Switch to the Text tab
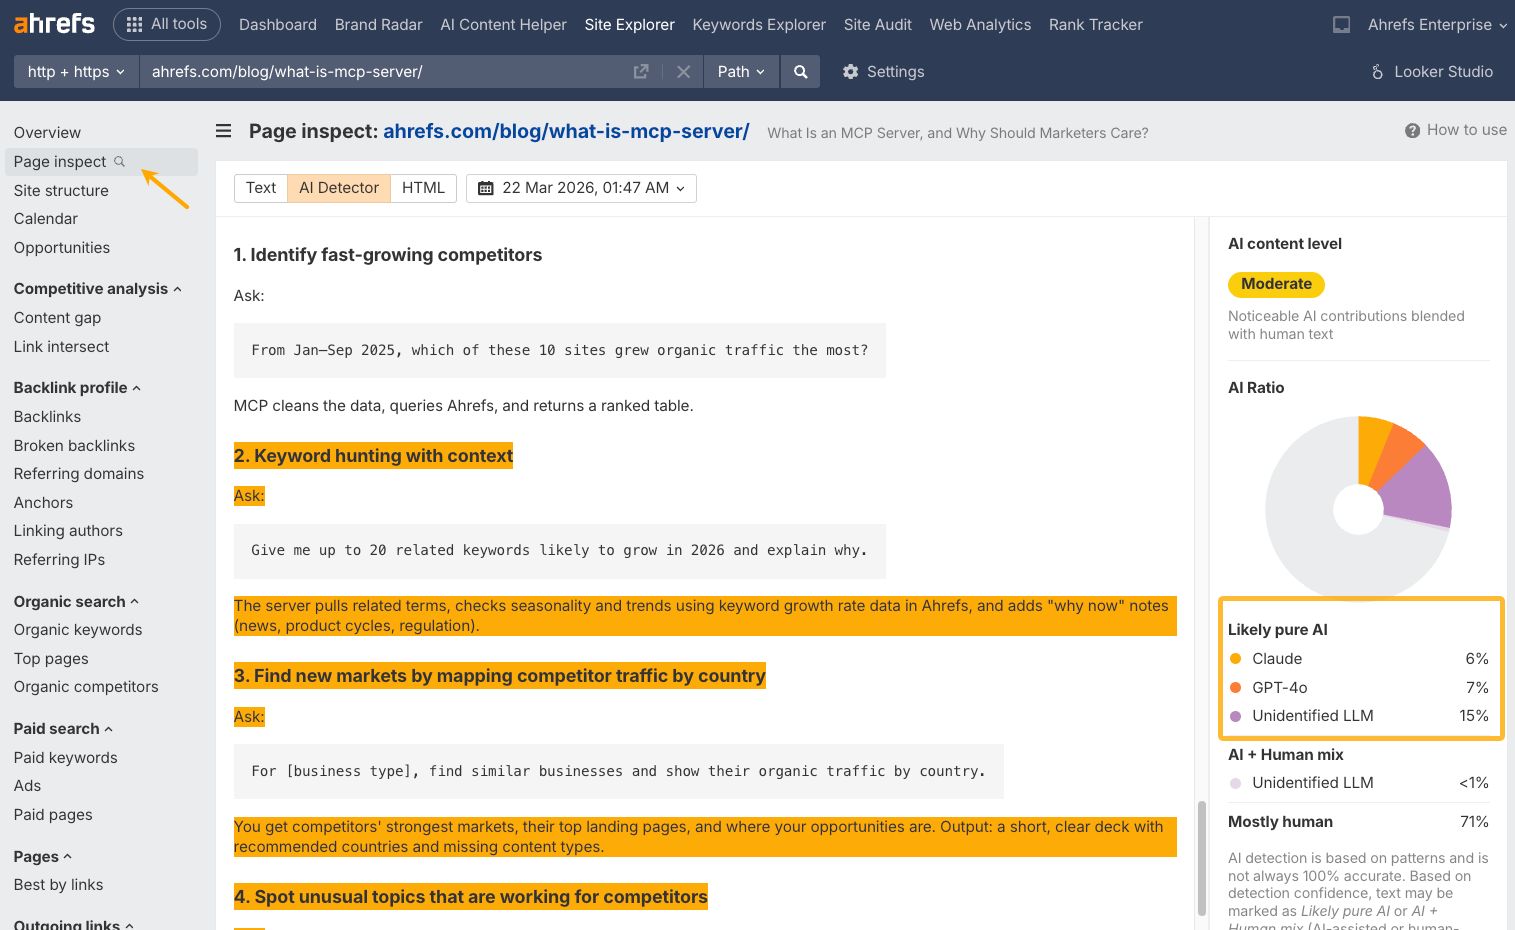The width and height of the screenshot is (1515, 930). coord(260,188)
